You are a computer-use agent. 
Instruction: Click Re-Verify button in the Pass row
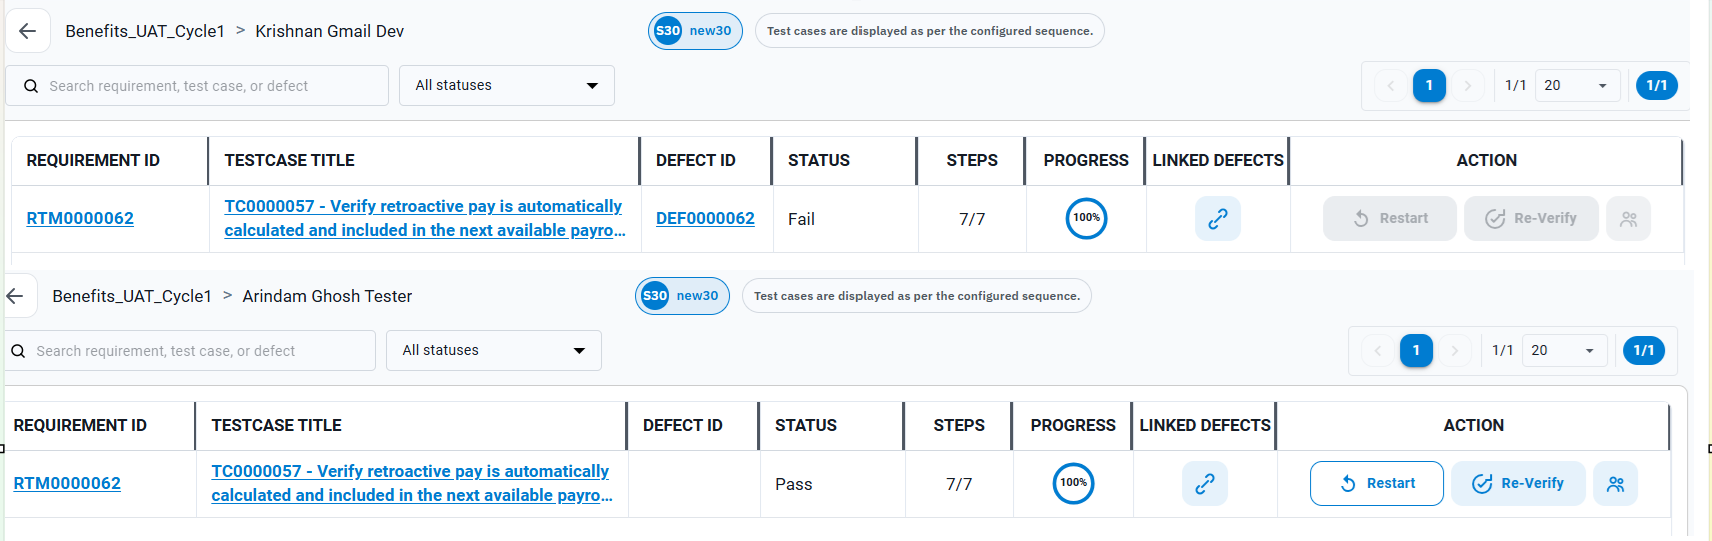click(1518, 483)
